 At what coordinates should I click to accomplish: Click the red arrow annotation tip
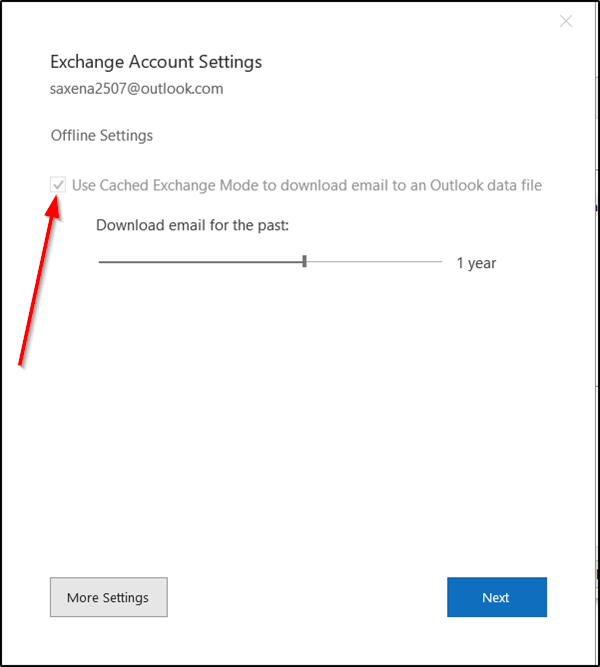[56, 199]
